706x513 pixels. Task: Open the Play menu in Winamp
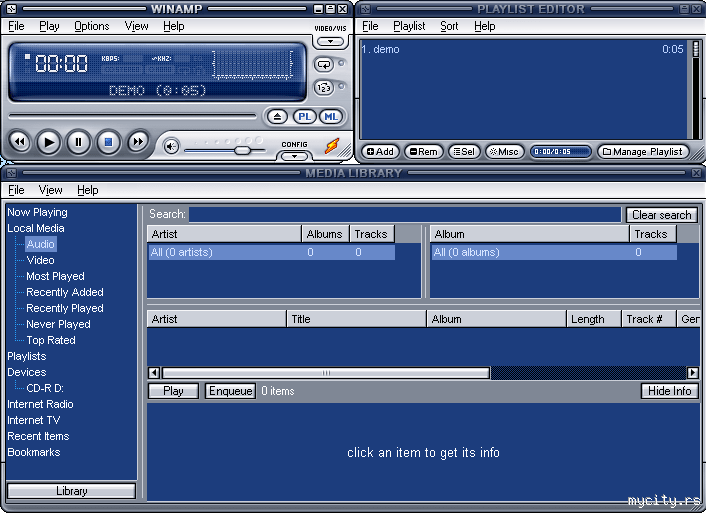49,26
